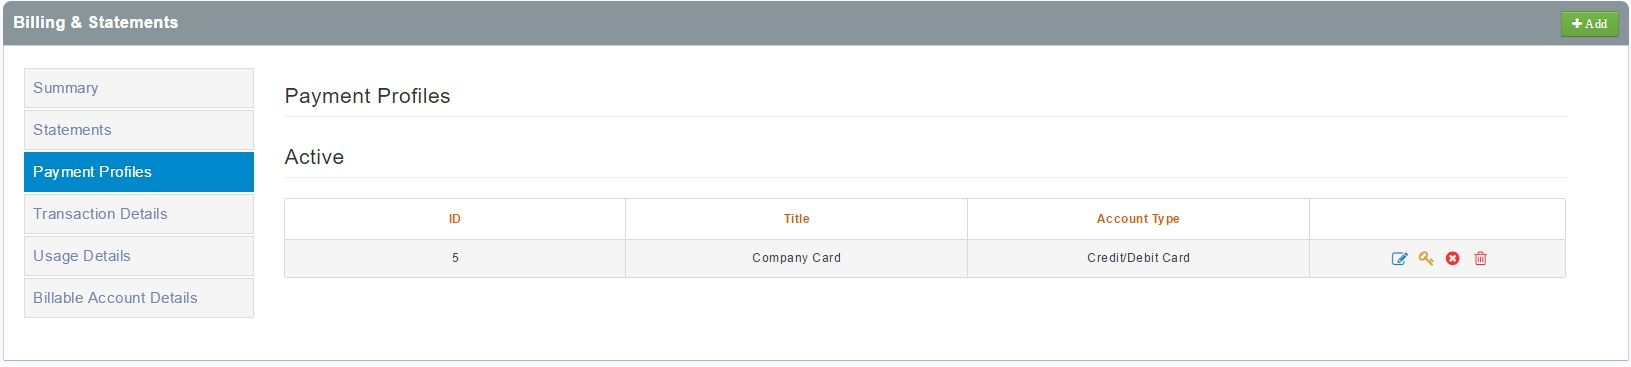This screenshot has height=367, width=1631.
Task: Open Billable Account Details
Action: [x=139, y=298]
